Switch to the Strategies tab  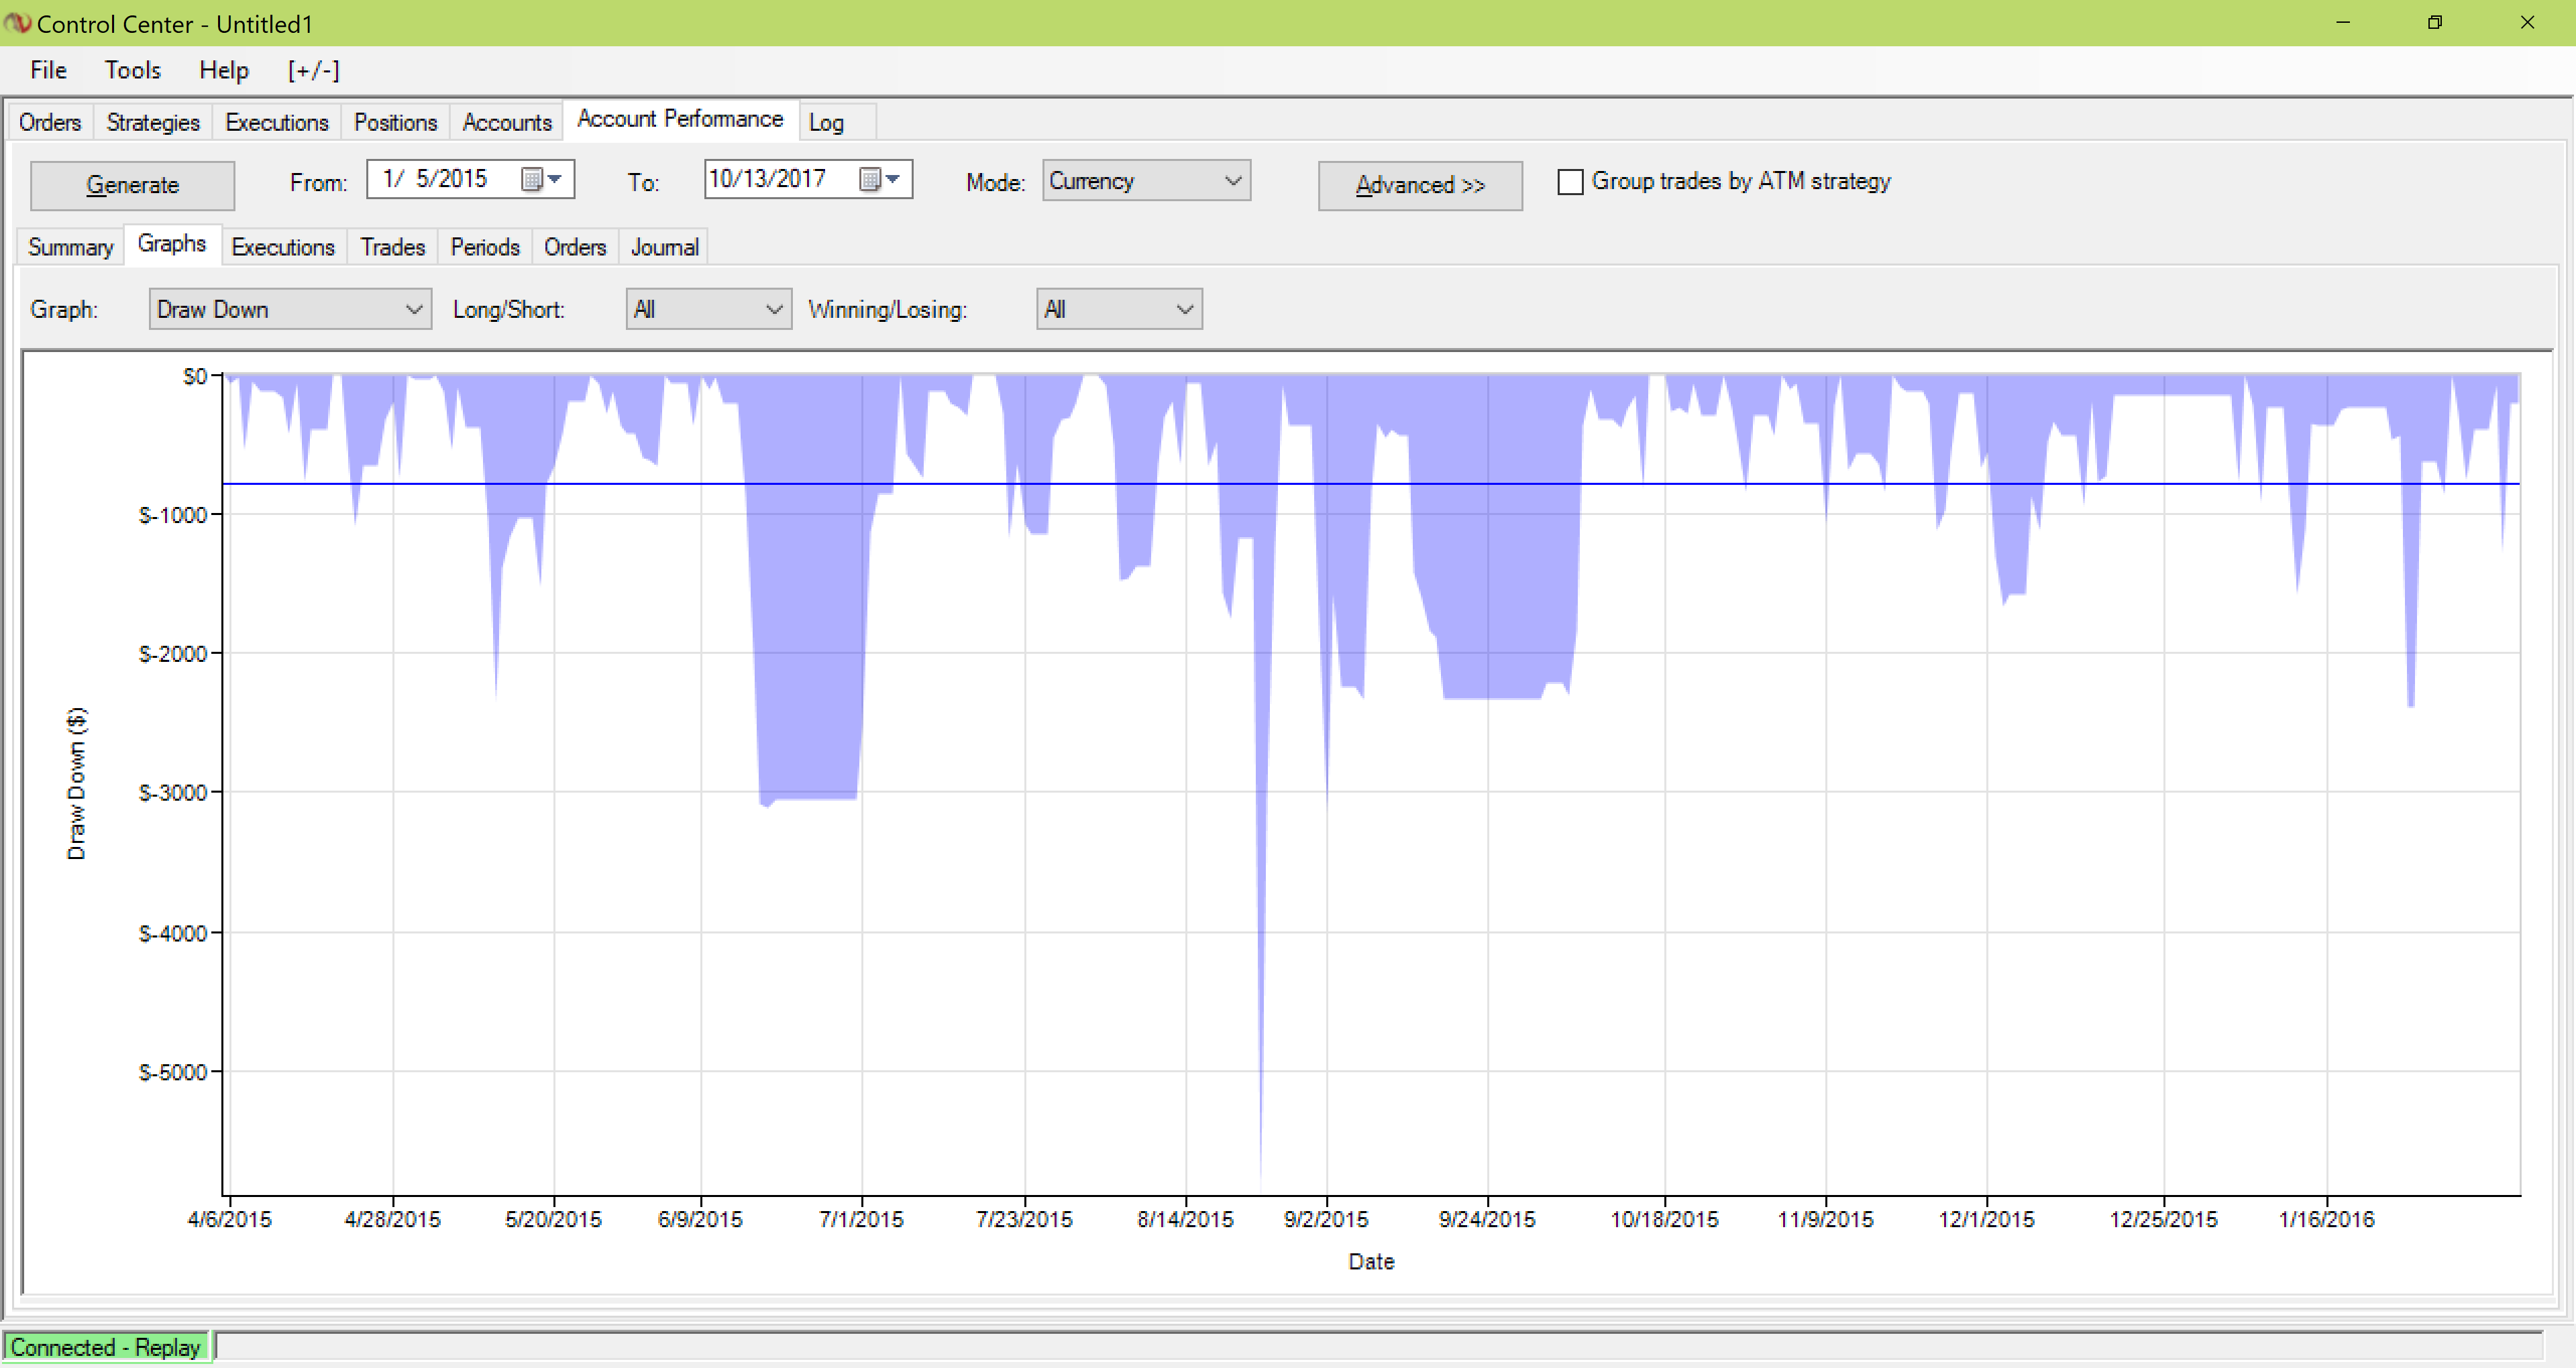click(x=153, y=122)
